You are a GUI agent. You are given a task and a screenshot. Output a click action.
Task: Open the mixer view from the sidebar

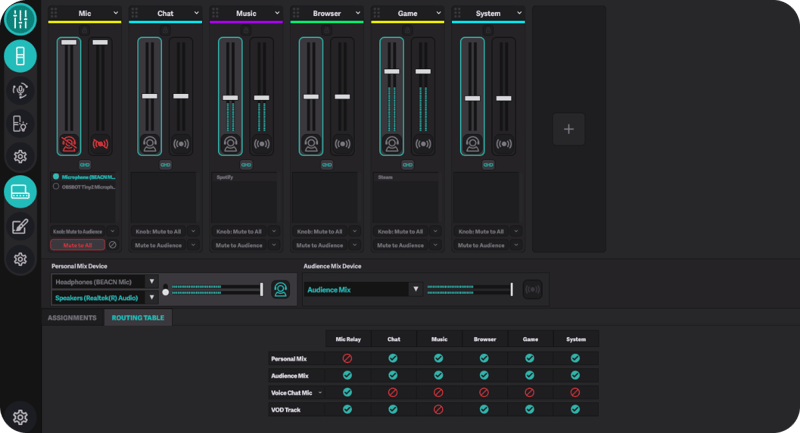pos(20,19)
